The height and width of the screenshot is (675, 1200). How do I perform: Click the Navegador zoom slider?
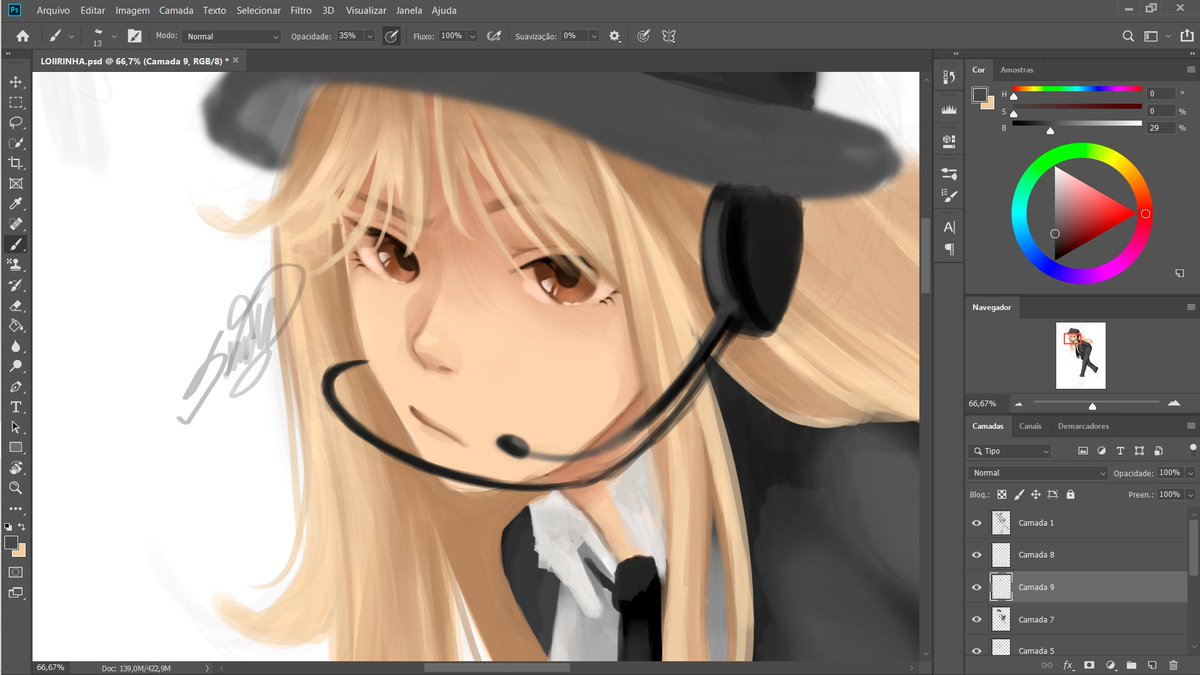[x=1092, y=405]
